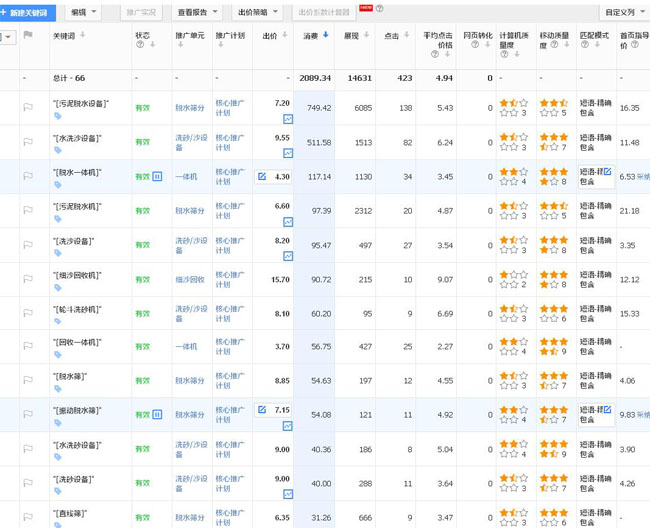Click the tag icon under 水洗沙设备
This screenshot has height=528, width=650.
(58, 150)
